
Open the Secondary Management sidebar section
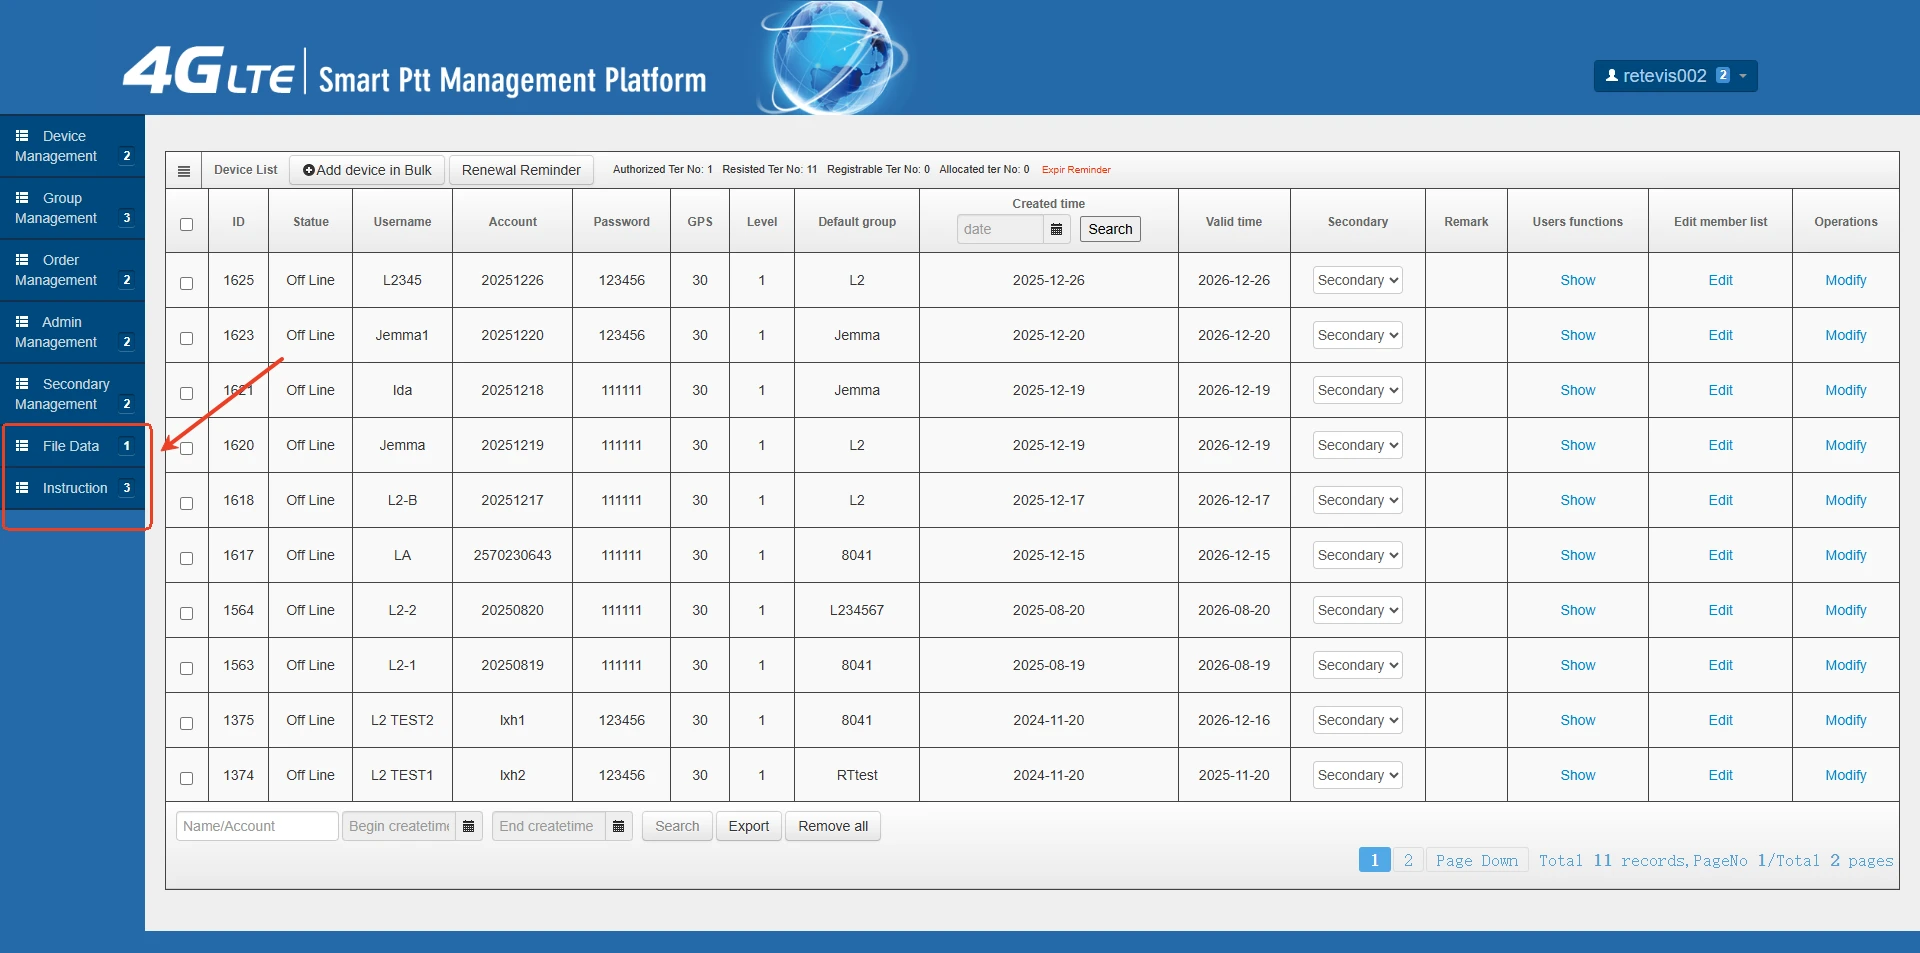click(x=65, y=394)
